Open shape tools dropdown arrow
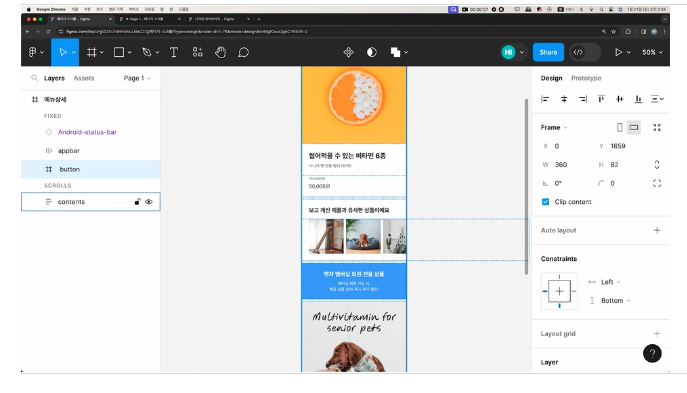The width and height of the screenshot is (687, 393). tap(129, 52)
